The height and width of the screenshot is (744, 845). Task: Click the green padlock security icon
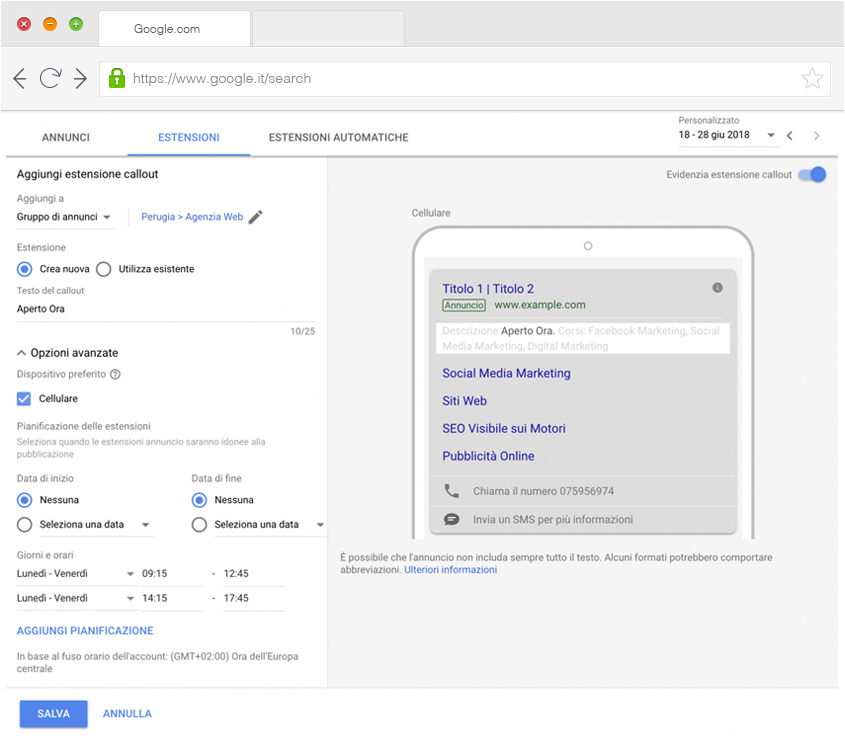click(x=116, y=78)
